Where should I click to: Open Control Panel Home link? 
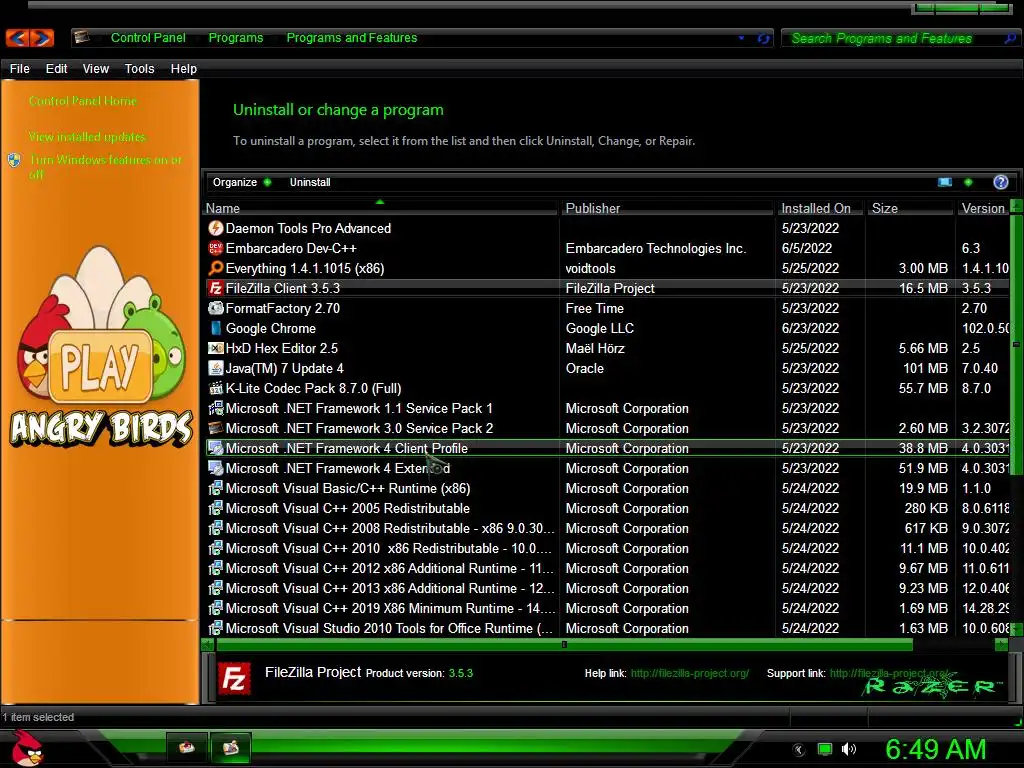83,101
